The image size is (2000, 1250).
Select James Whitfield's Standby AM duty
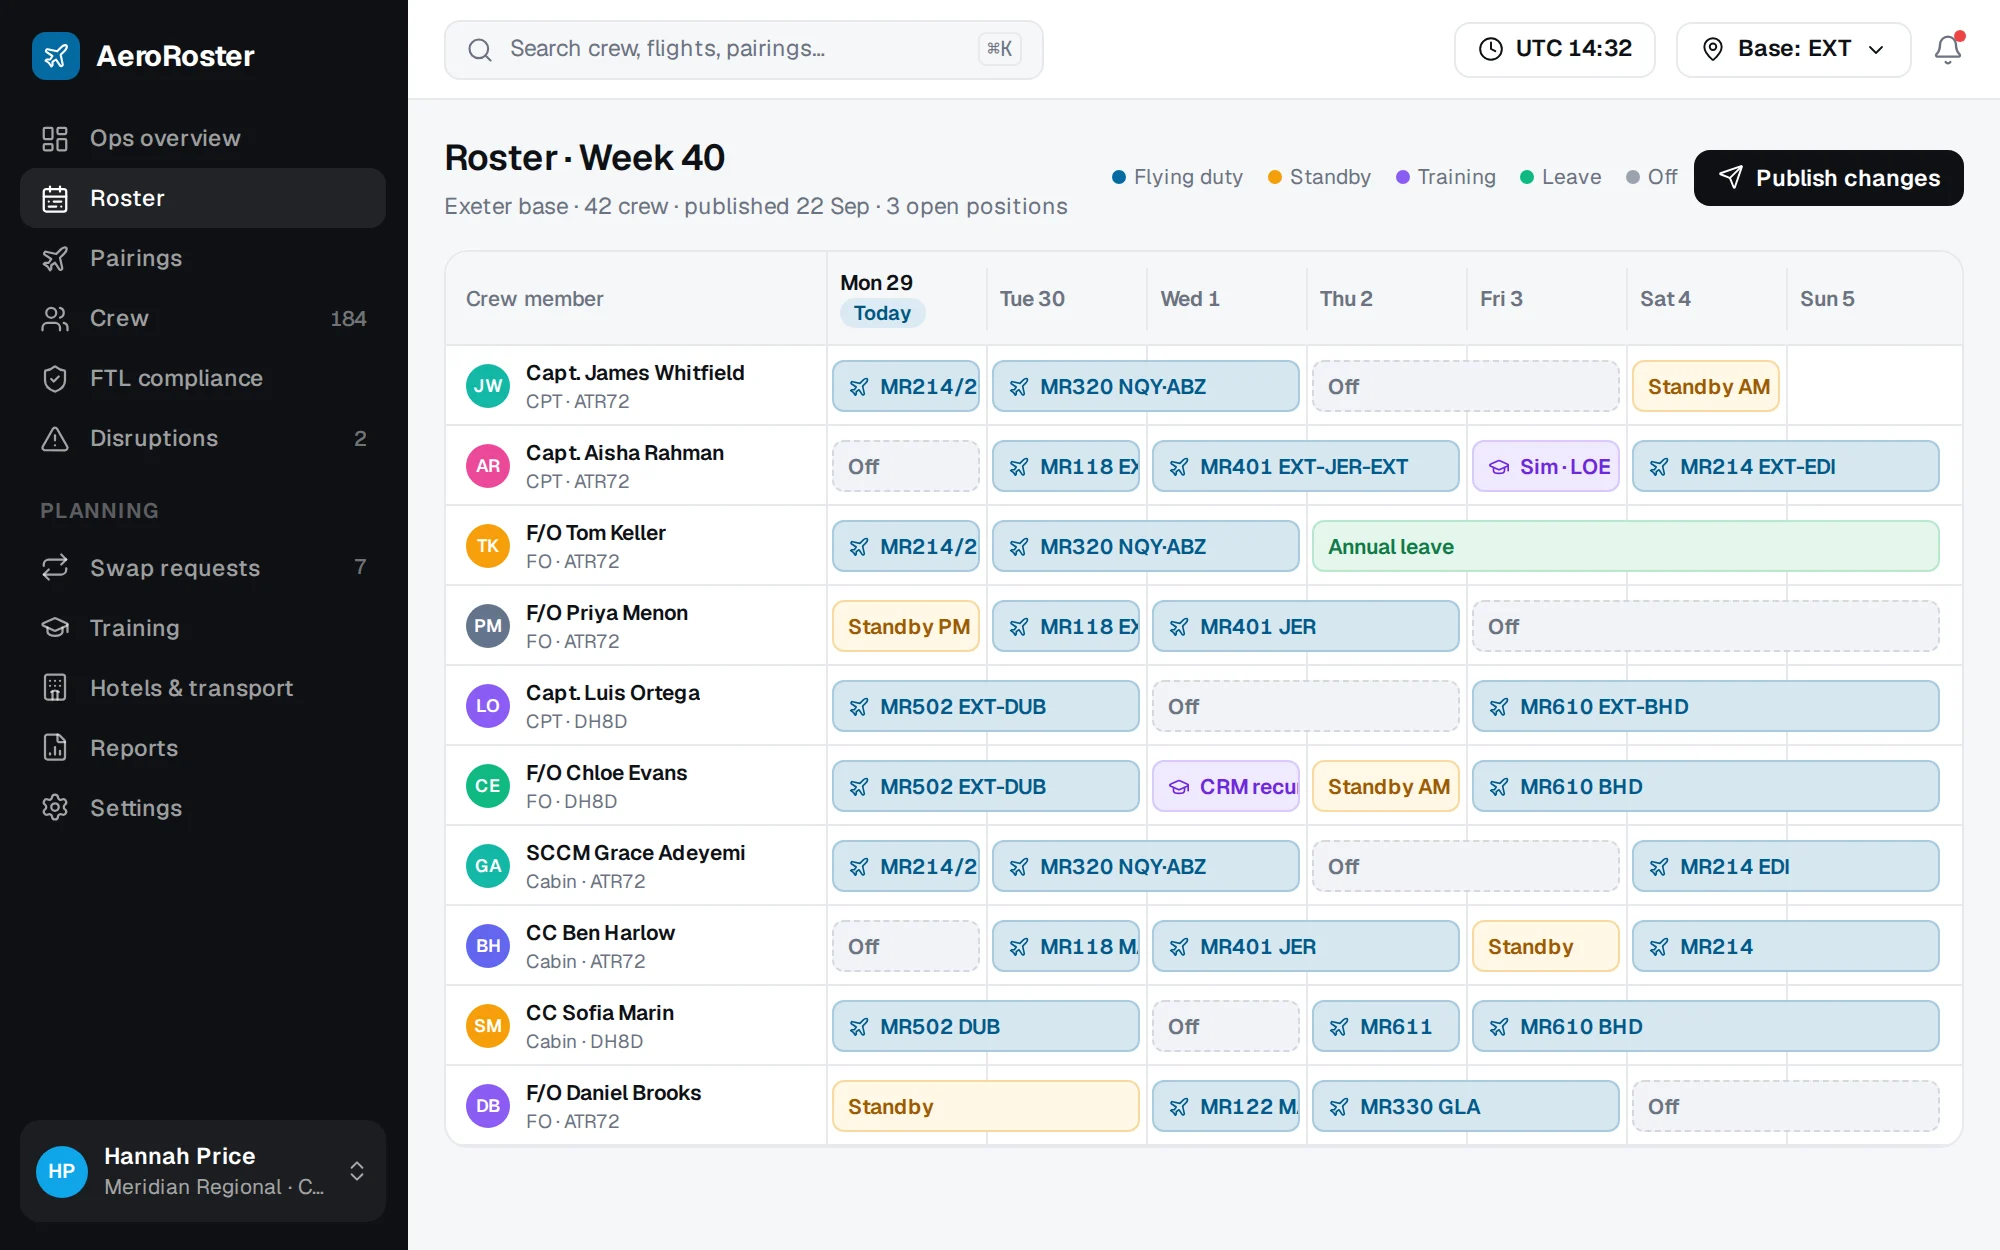1705,386
